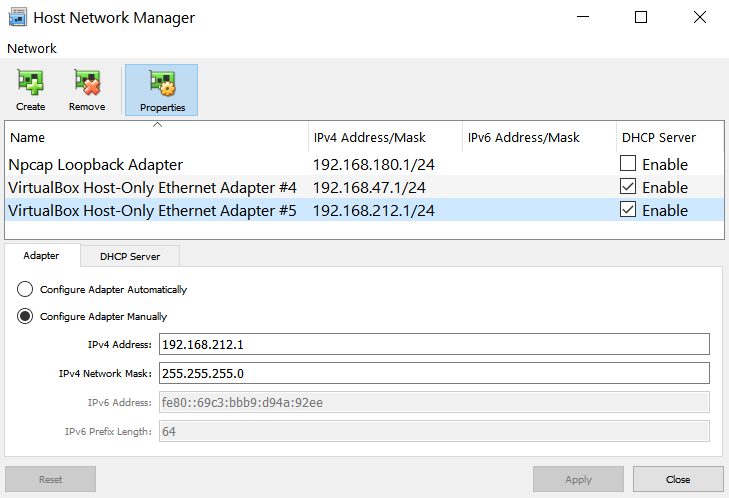Select VirtualBox Host-Only Ethernet Adapter #5
The height and width of the screenshot is (498, 729).
[364, 210]
